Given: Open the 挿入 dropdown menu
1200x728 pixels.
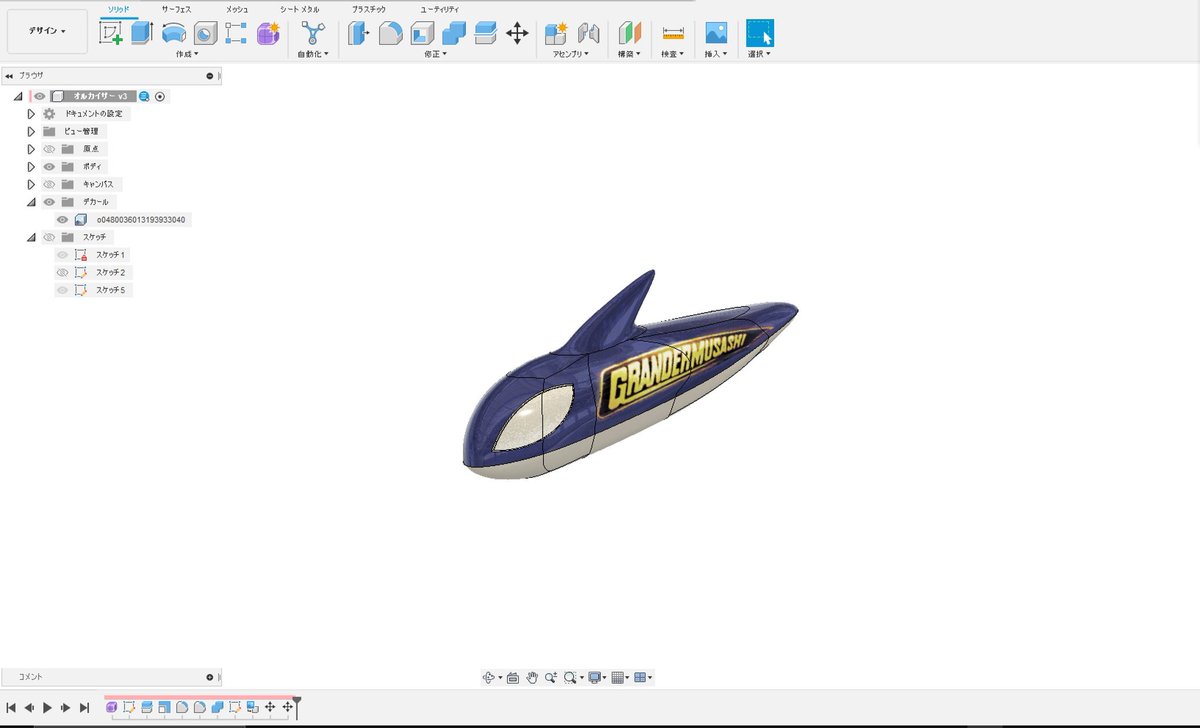Looking at the screenshot, I should (716, 54).
